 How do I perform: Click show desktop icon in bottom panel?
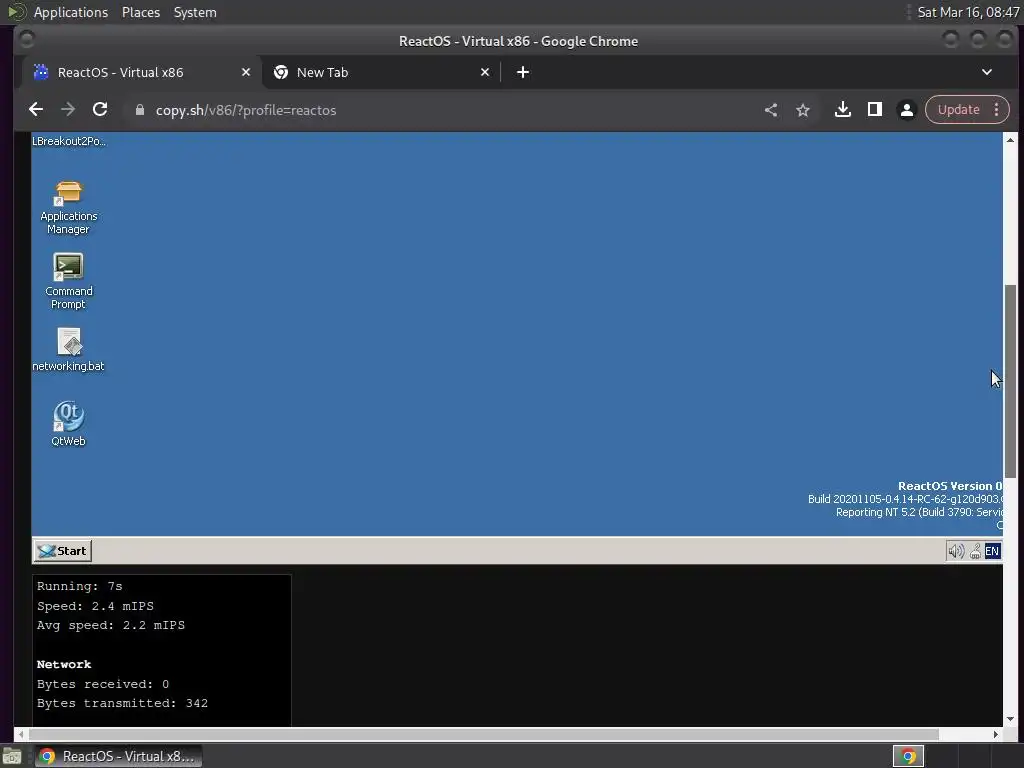click(12, 757)
